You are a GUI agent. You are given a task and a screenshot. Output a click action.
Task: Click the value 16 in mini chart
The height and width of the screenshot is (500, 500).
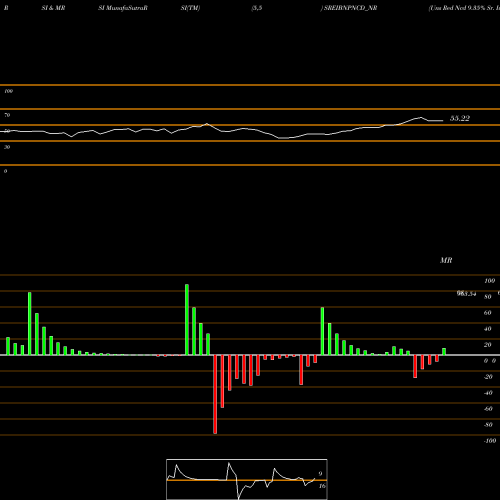click(322, 486)
